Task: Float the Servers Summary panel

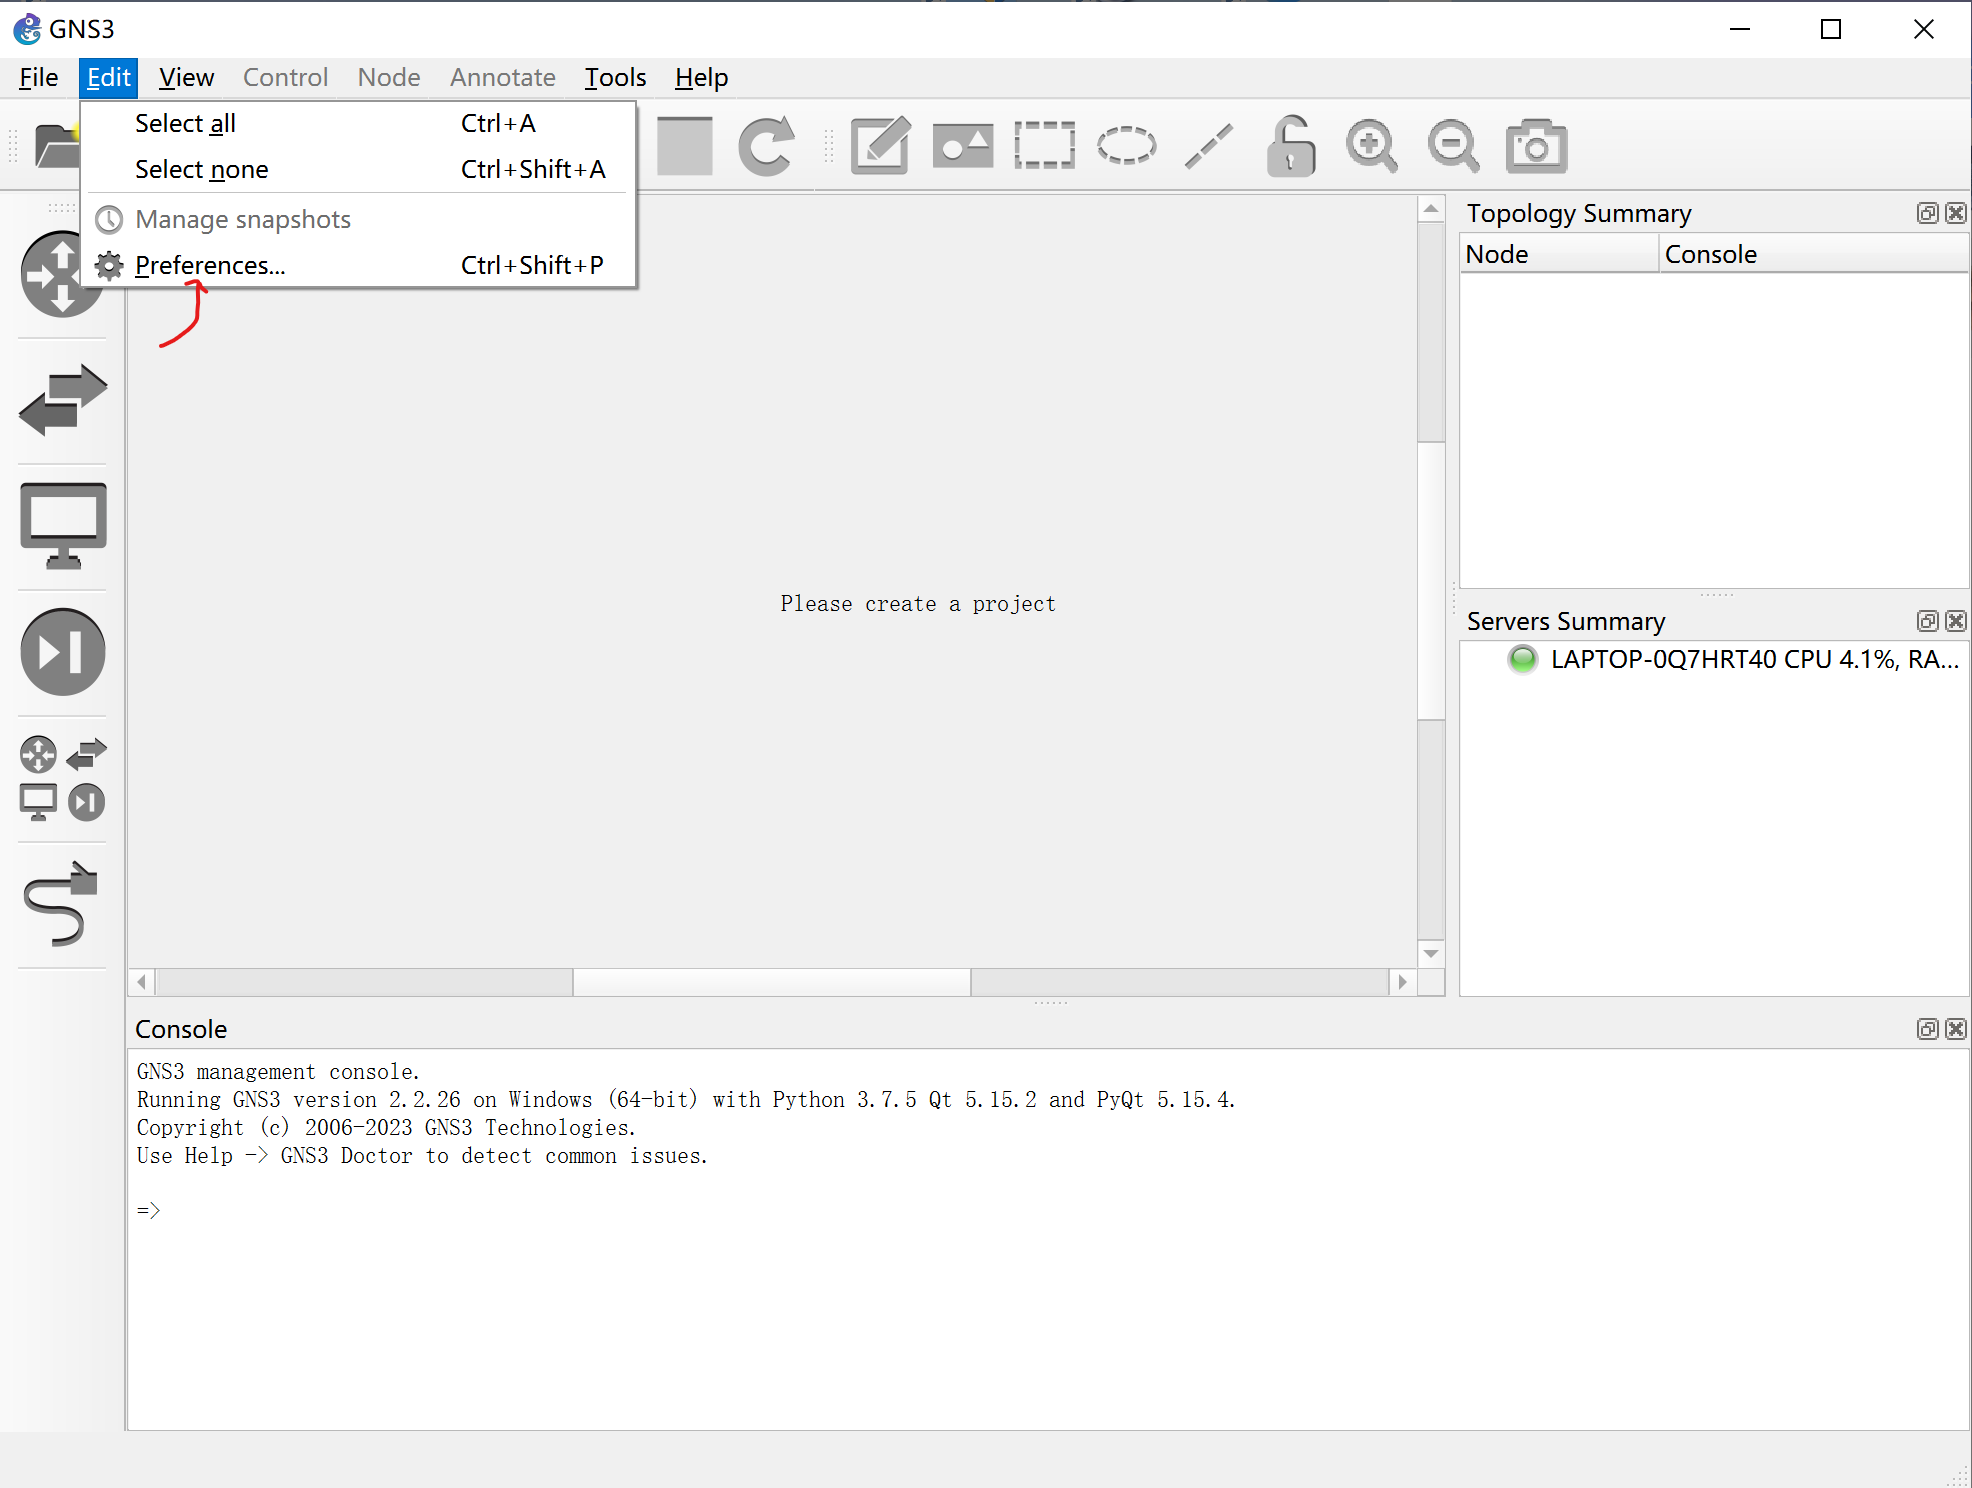Action: (x=1927, y=621)
